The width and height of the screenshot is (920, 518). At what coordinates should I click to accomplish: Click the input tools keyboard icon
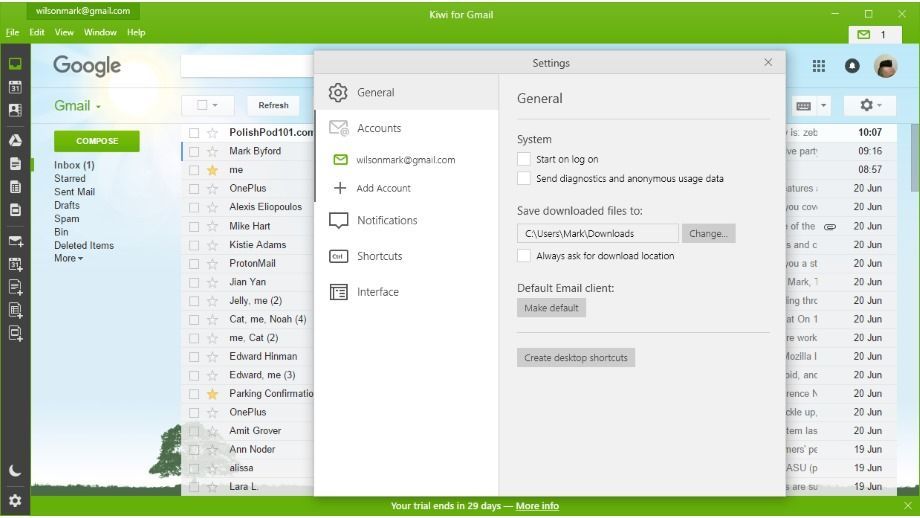[803, 106]
